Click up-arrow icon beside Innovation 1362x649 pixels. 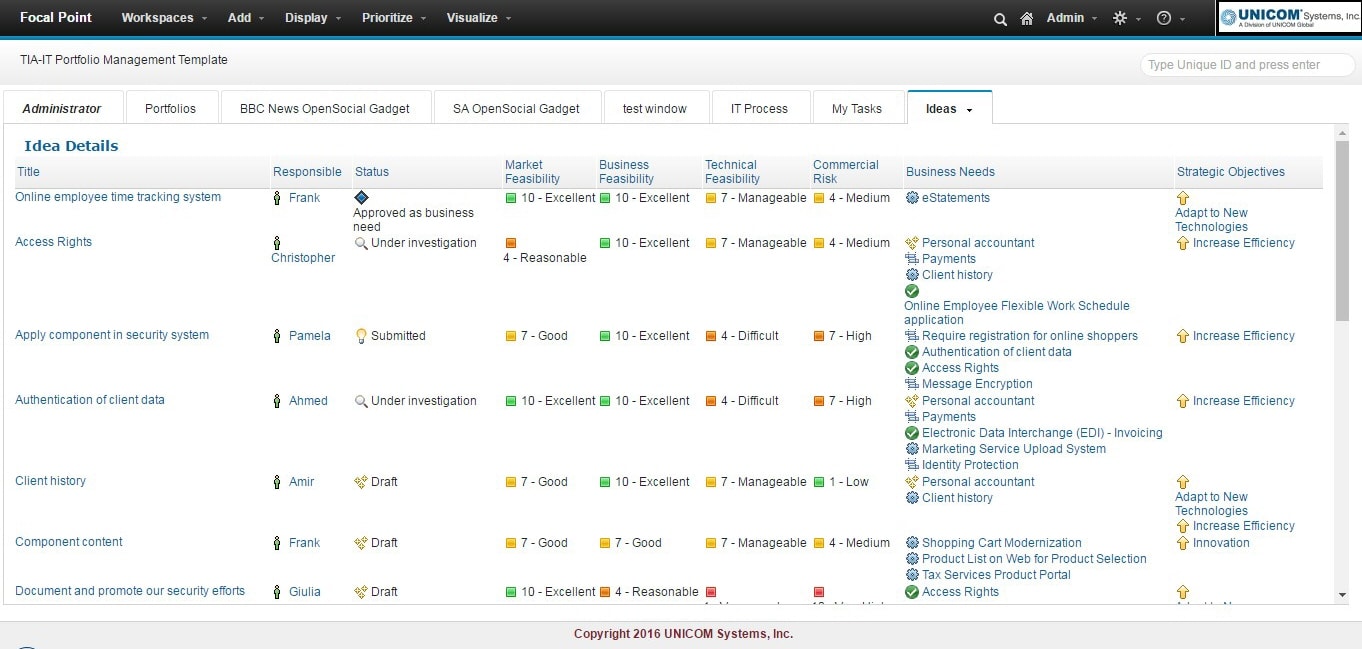pos(1183,543)
